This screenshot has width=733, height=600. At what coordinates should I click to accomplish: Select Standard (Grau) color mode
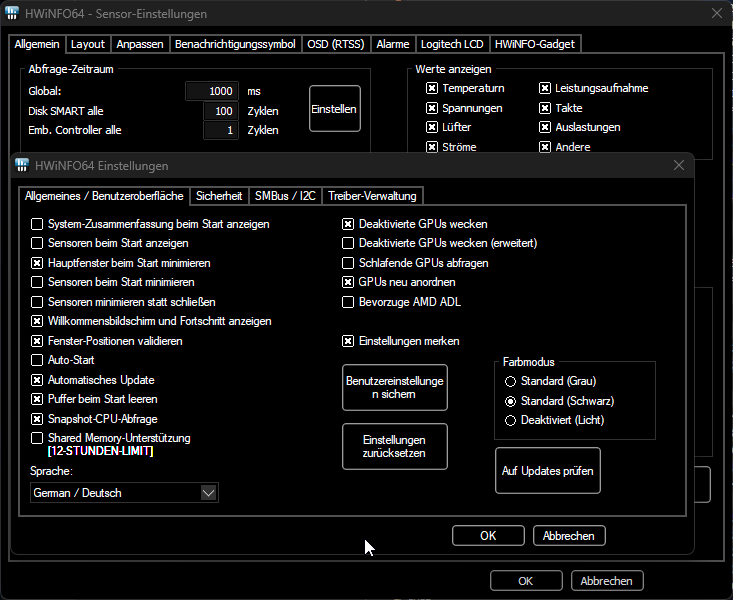tap(510, 382)
